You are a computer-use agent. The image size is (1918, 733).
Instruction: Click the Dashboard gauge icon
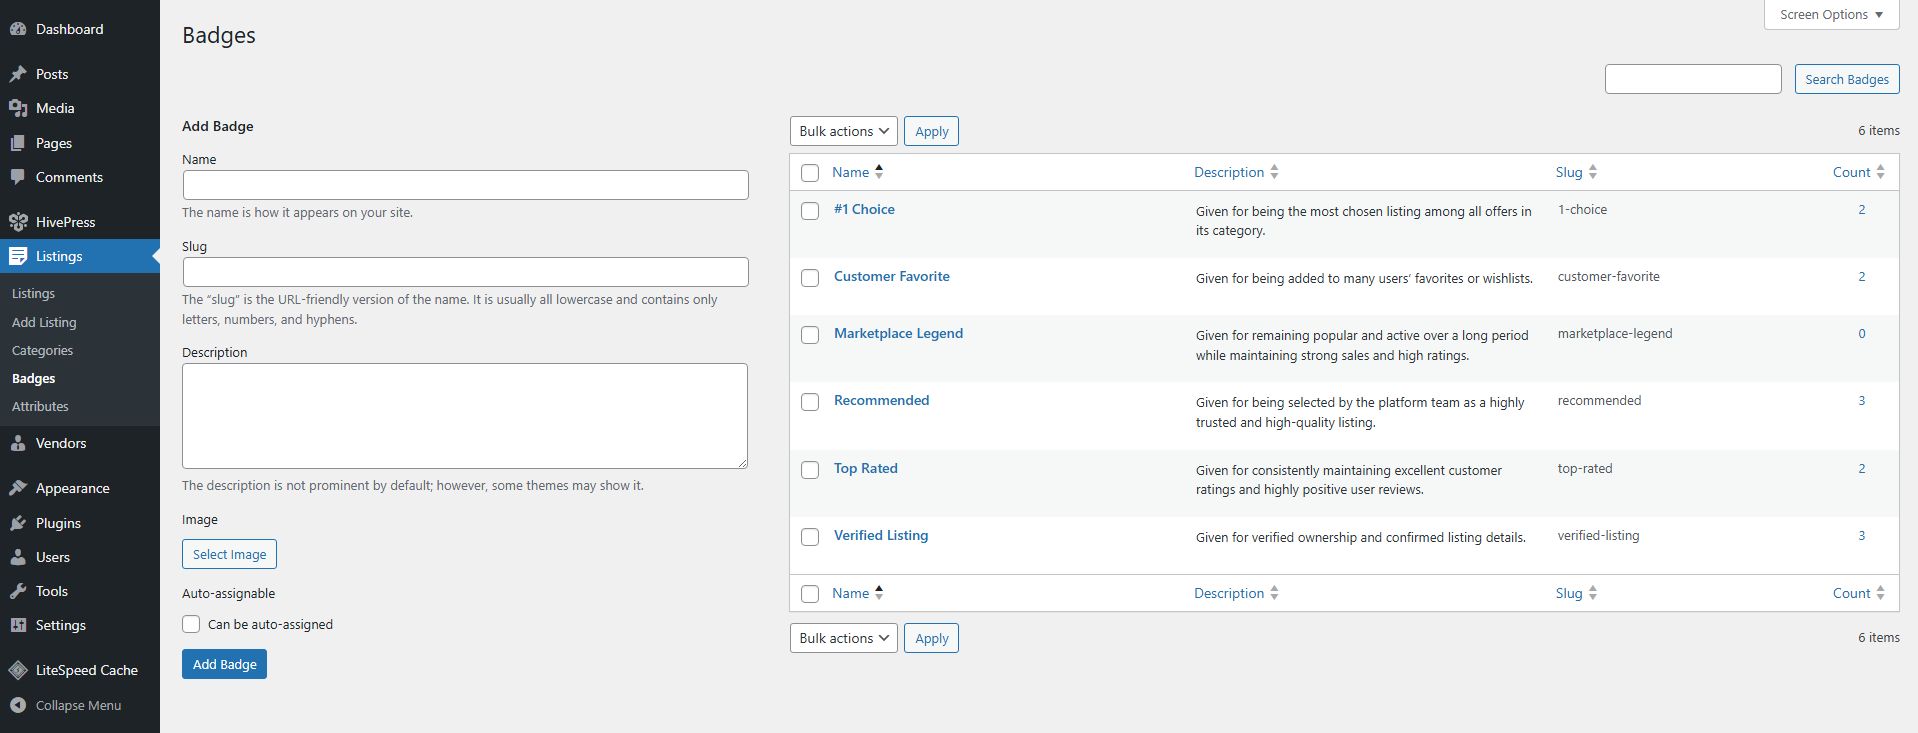18,29
